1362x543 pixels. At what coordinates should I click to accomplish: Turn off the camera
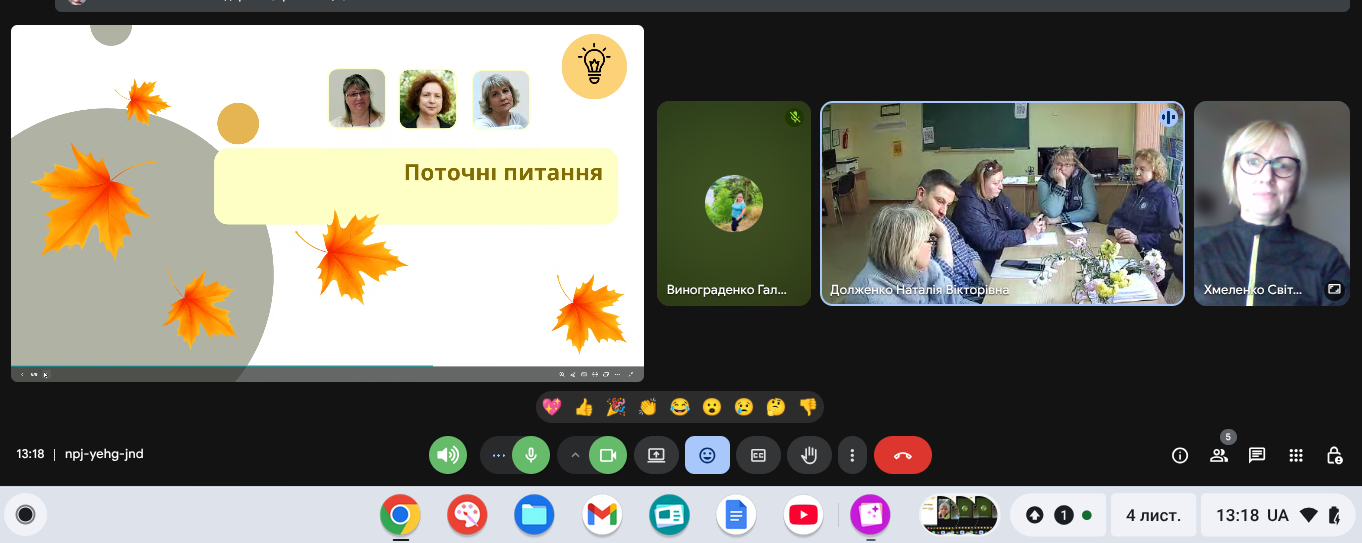coord(607,455)
